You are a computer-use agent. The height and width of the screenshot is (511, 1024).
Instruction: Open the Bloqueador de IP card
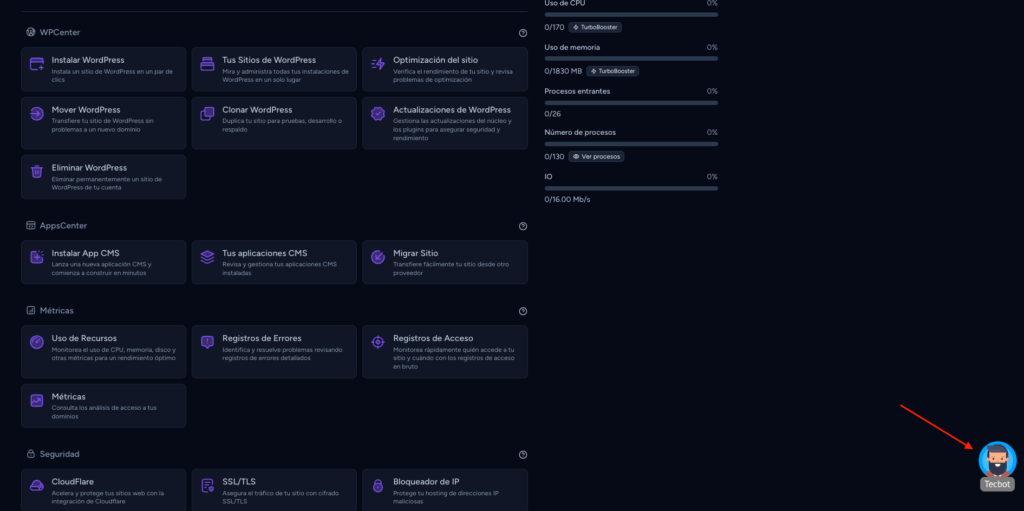point(445,491)
